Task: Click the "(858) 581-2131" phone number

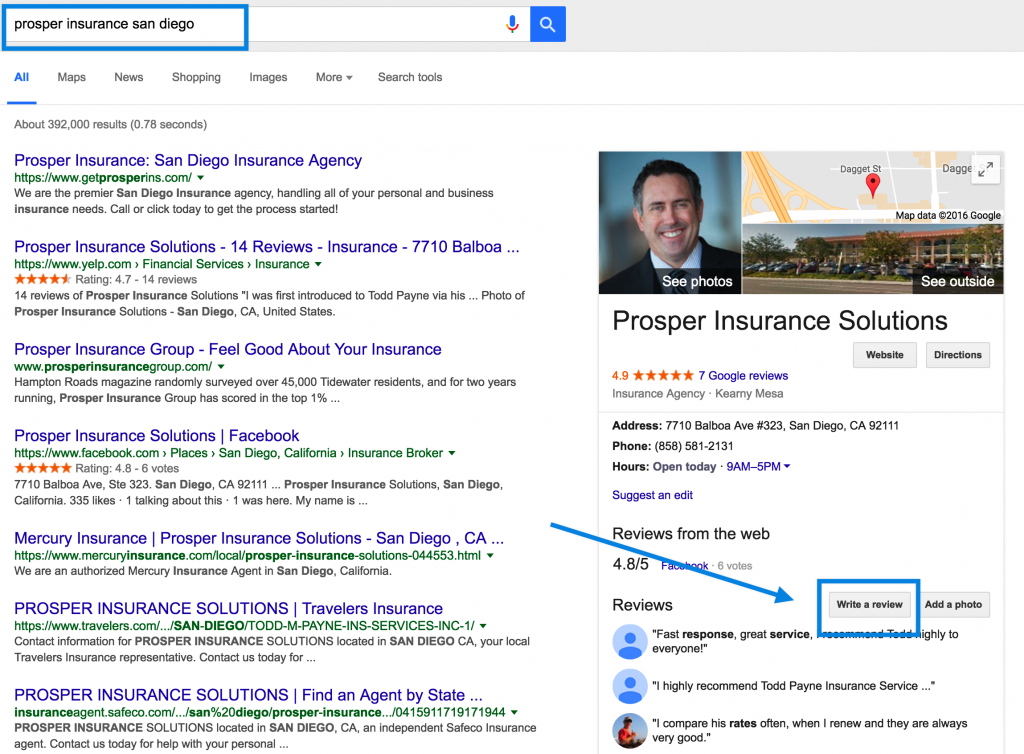Action: tap(694, 447)
